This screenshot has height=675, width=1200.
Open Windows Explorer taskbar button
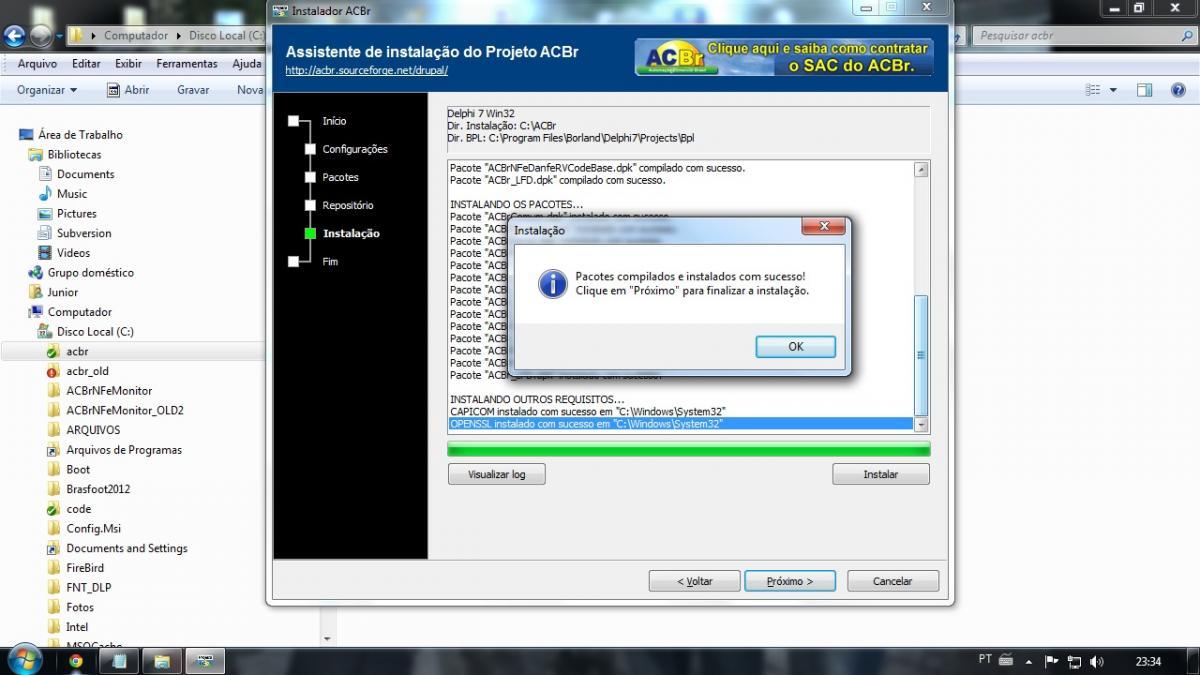(161, 661)
